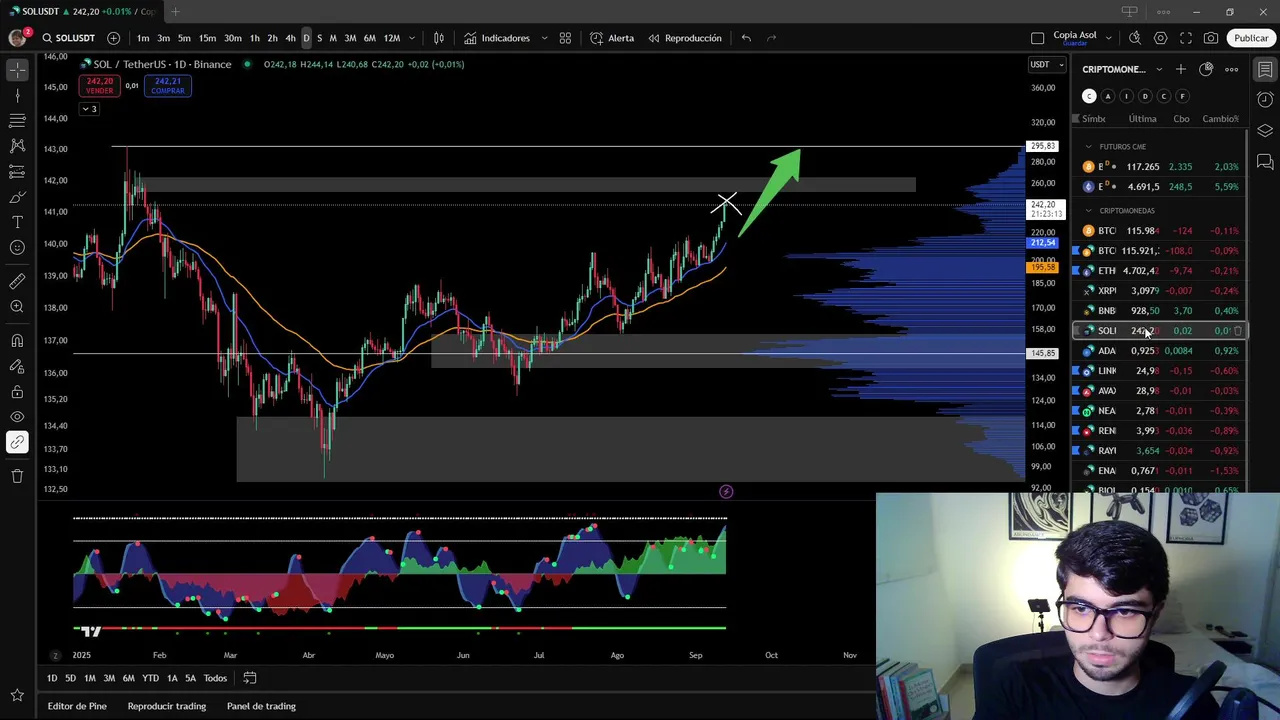Switch to the 15m timeframe

207,38
